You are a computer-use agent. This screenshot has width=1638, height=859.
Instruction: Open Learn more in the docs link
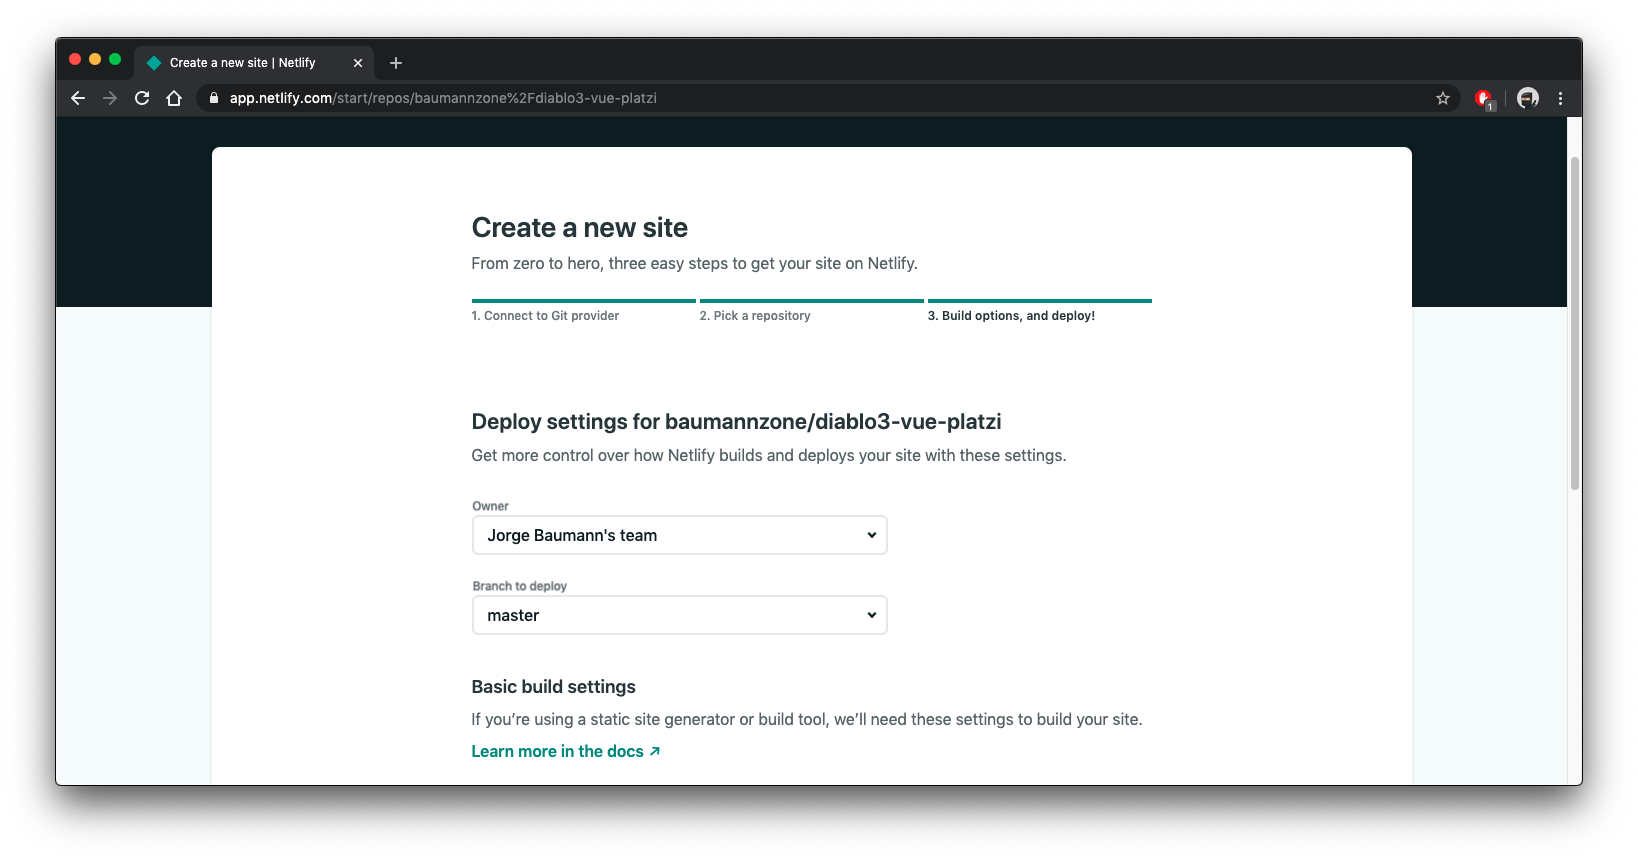(566, 751)
